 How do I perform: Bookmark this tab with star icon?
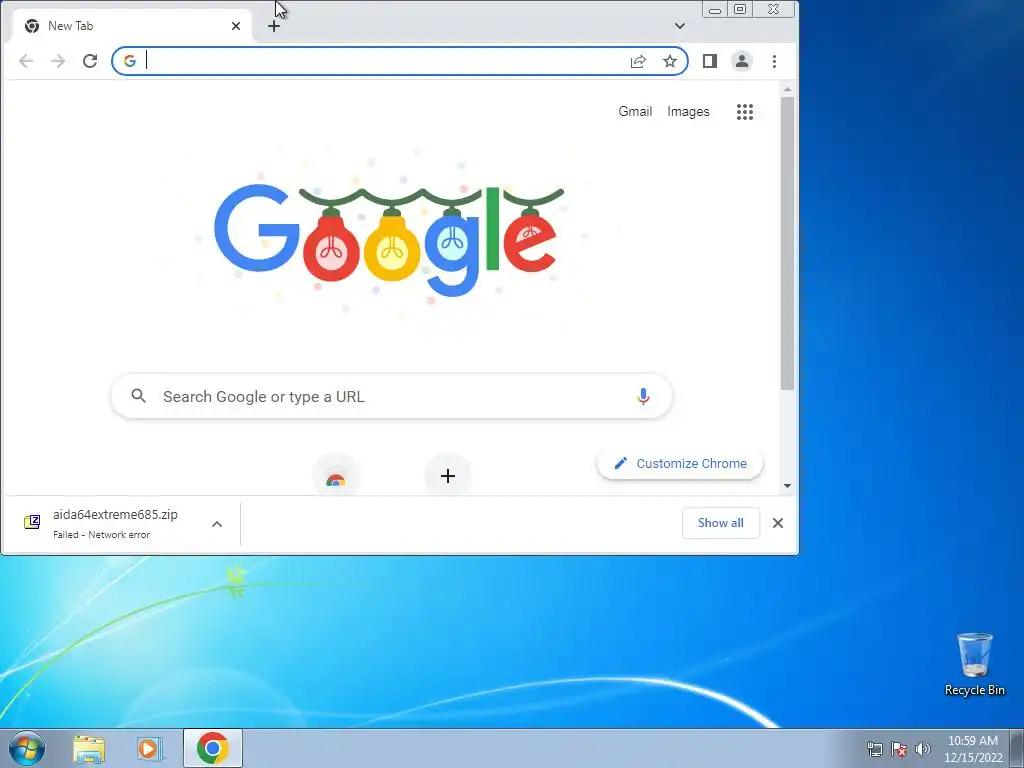click(670, 61)
